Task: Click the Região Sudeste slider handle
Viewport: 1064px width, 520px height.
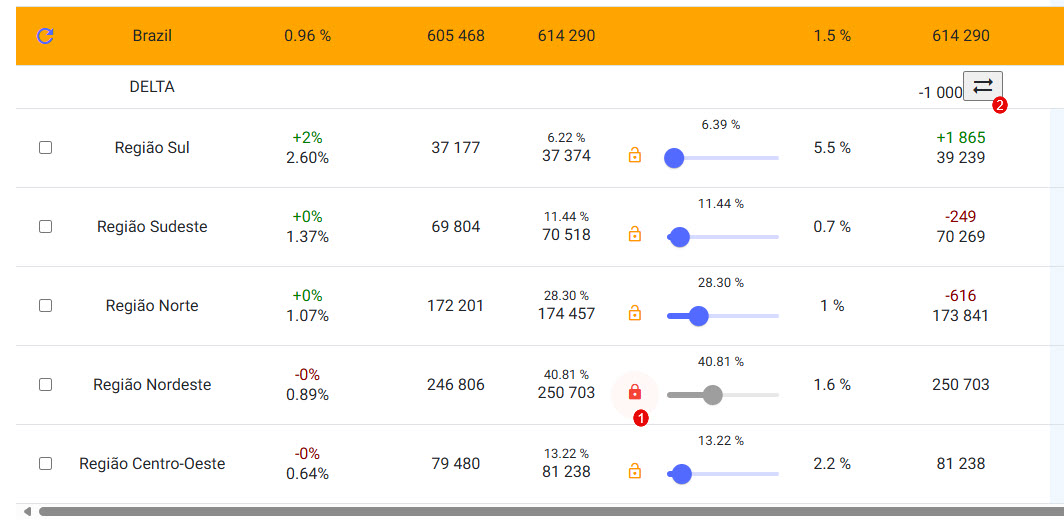Action: click(x=680, y=237)
